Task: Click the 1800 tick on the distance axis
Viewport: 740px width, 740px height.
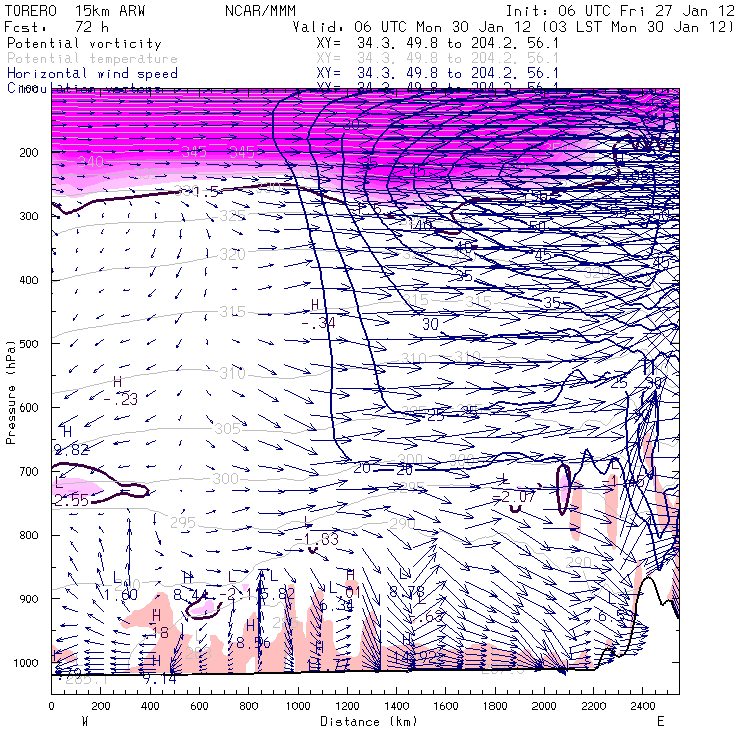Action: (495, 706)
